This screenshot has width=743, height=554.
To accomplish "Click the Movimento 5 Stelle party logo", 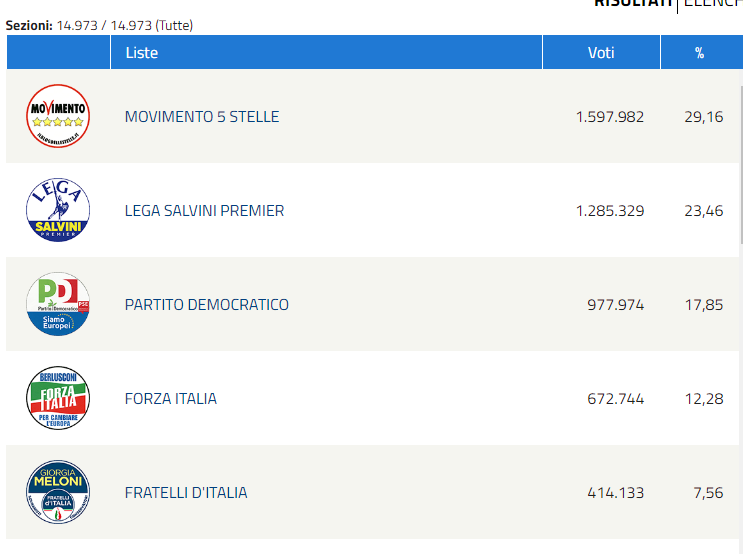I will (58, 116).
